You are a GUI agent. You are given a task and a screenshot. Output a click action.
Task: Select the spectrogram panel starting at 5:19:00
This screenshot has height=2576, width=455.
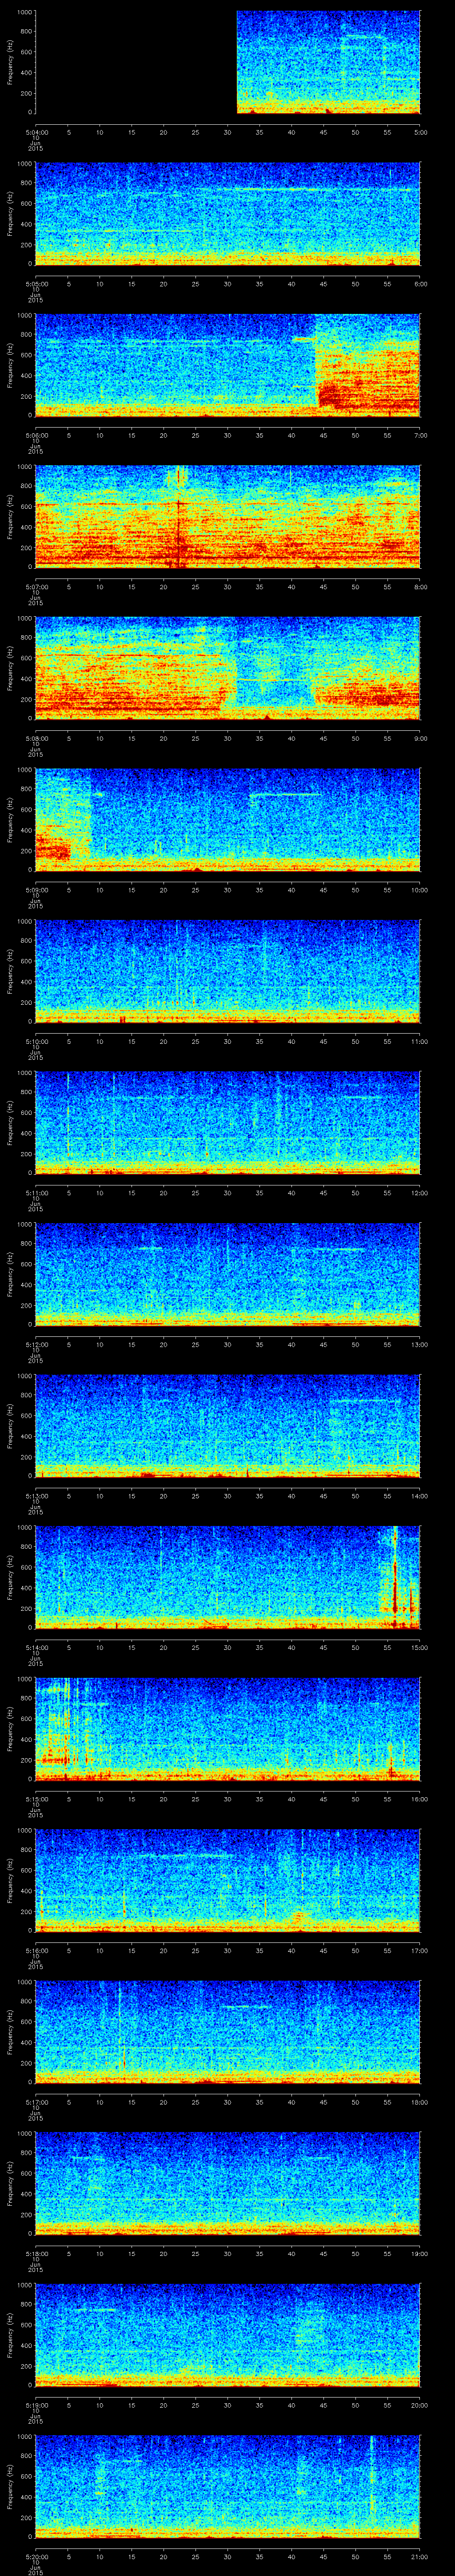click(228, 2334)
